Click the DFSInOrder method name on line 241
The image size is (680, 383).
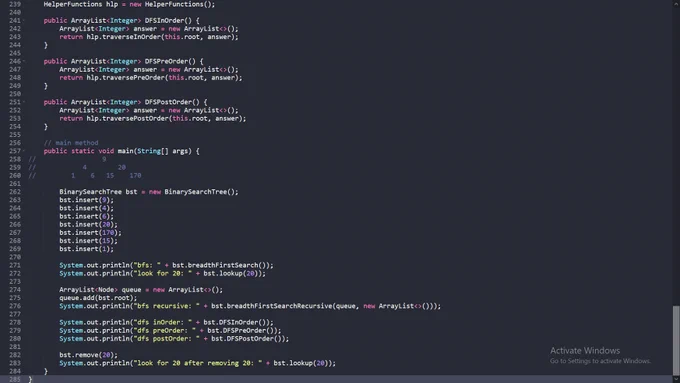coord(164,20)
